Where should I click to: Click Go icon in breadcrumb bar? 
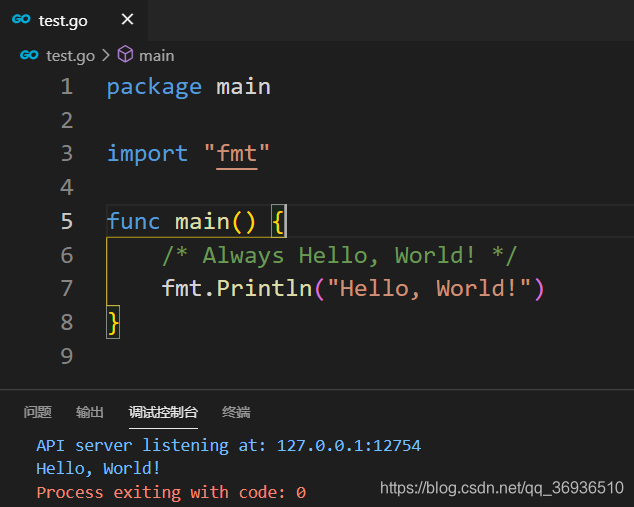click(x=29, y=55)
